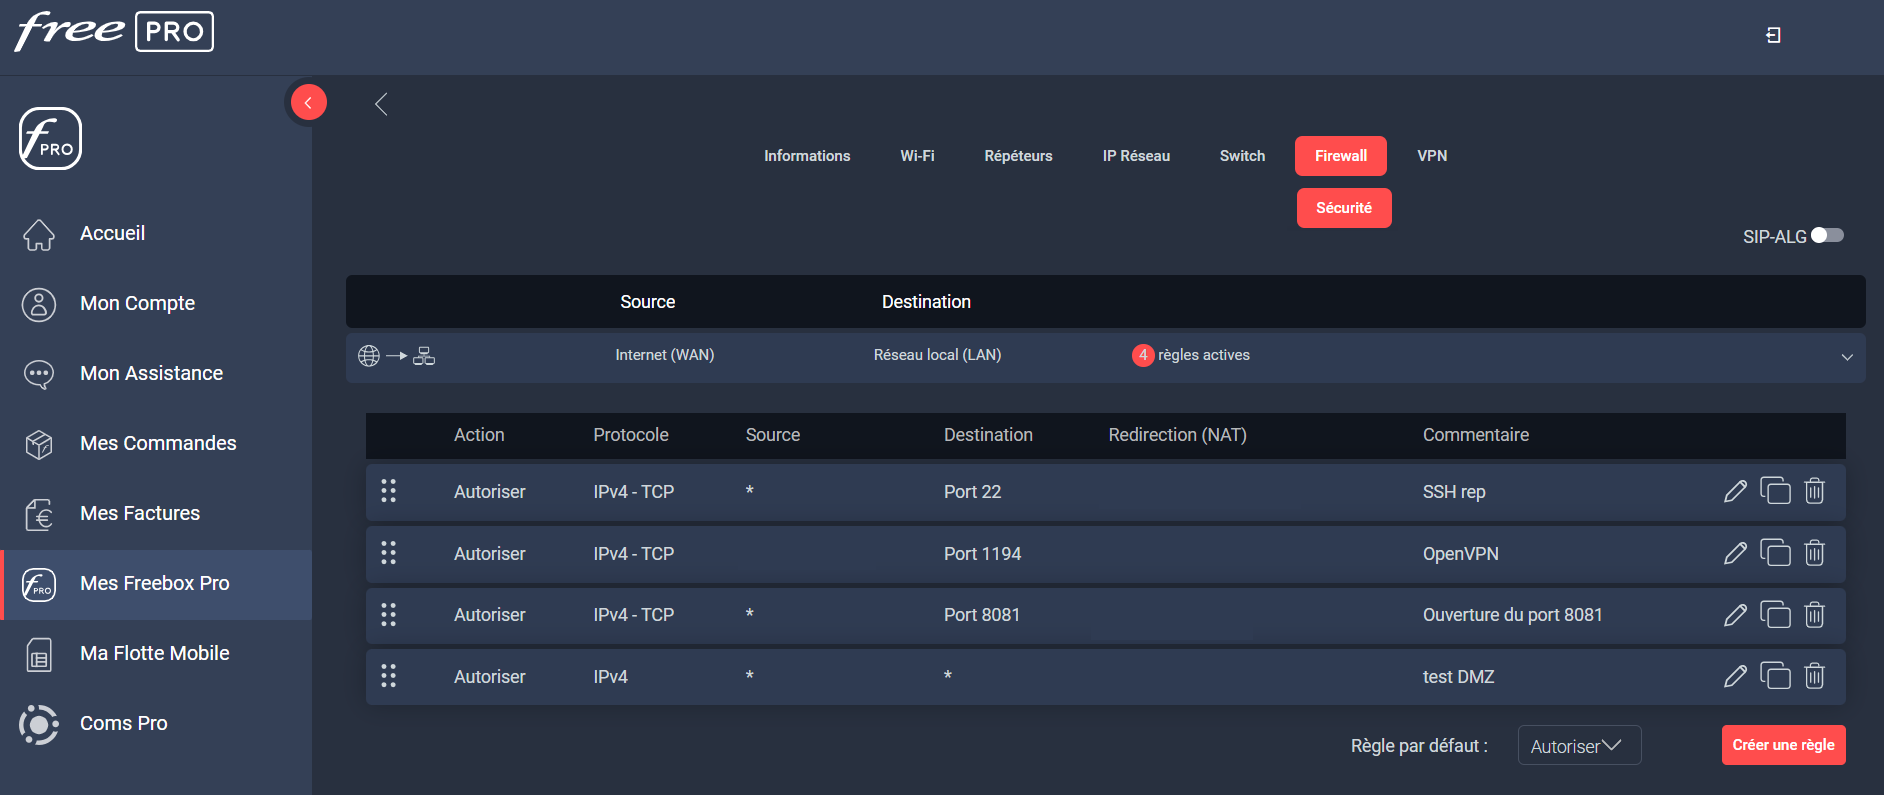The width and height of the screenshot is (1884, 795).
Task: Switch to the VPN tab
Action: point(1432,156)
